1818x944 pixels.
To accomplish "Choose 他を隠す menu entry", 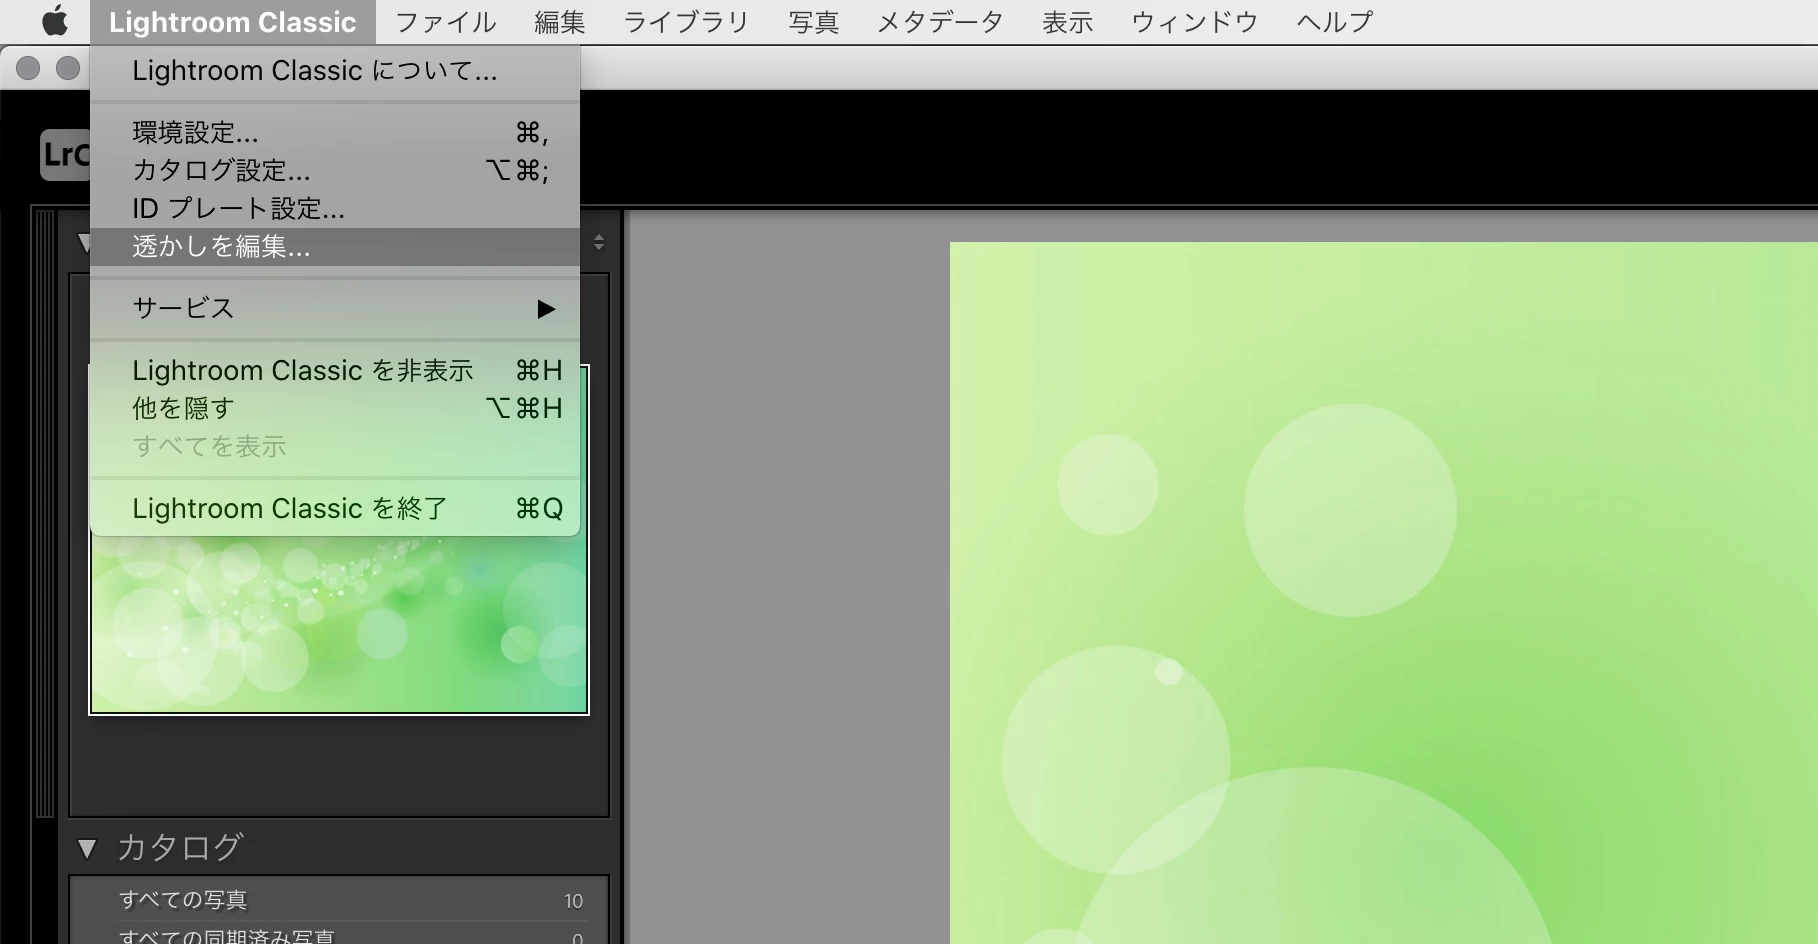I will (335, 408).
